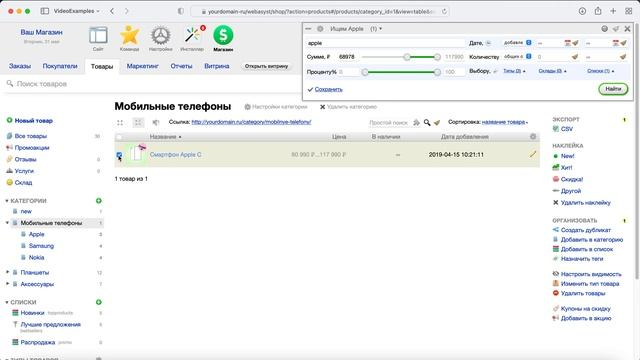640x360 pixels.
Task: Expand the Типы filter dropdown
Action: tap(514, 71)
